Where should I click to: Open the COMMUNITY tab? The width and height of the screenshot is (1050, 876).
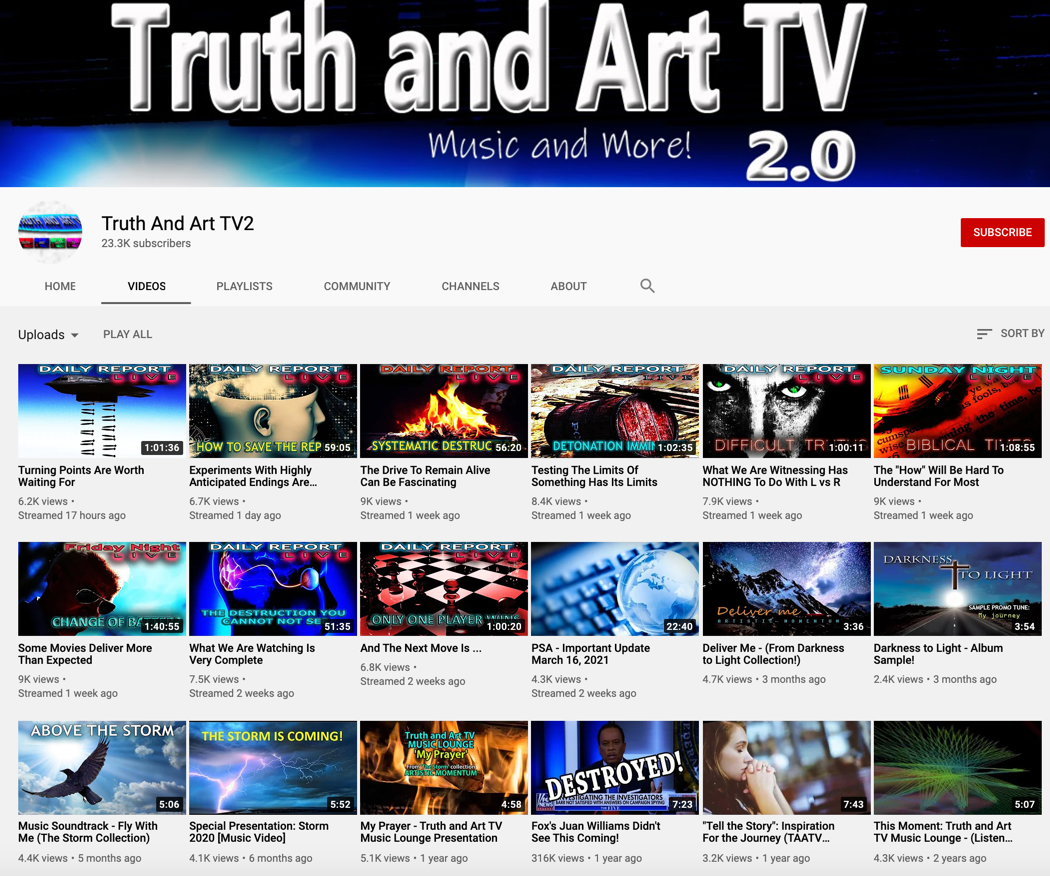coord(356,286)
